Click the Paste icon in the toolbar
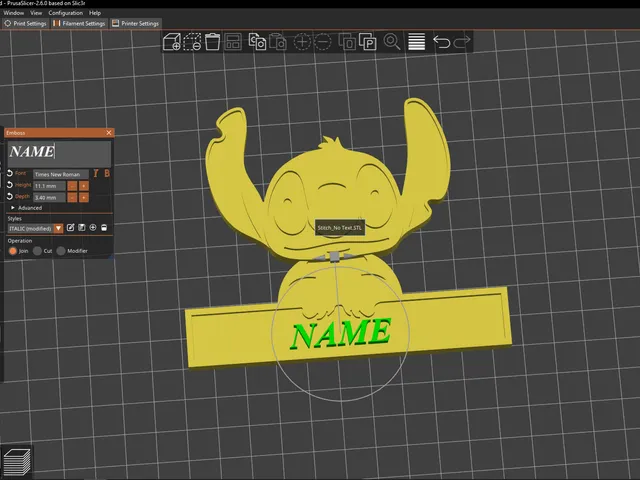 coord(278,42)
